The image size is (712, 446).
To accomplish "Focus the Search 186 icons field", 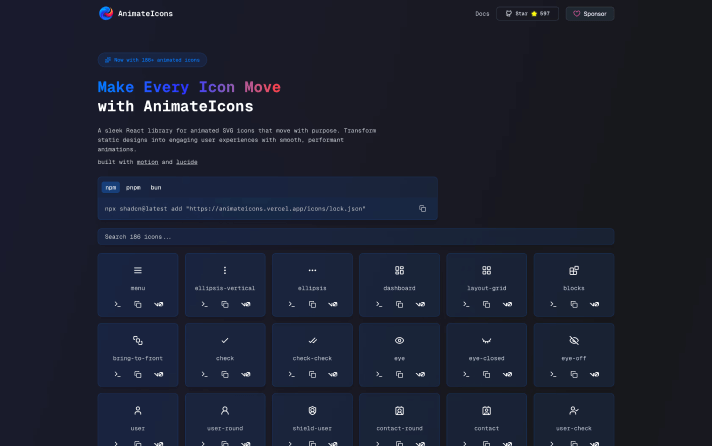I will [356, 237].
